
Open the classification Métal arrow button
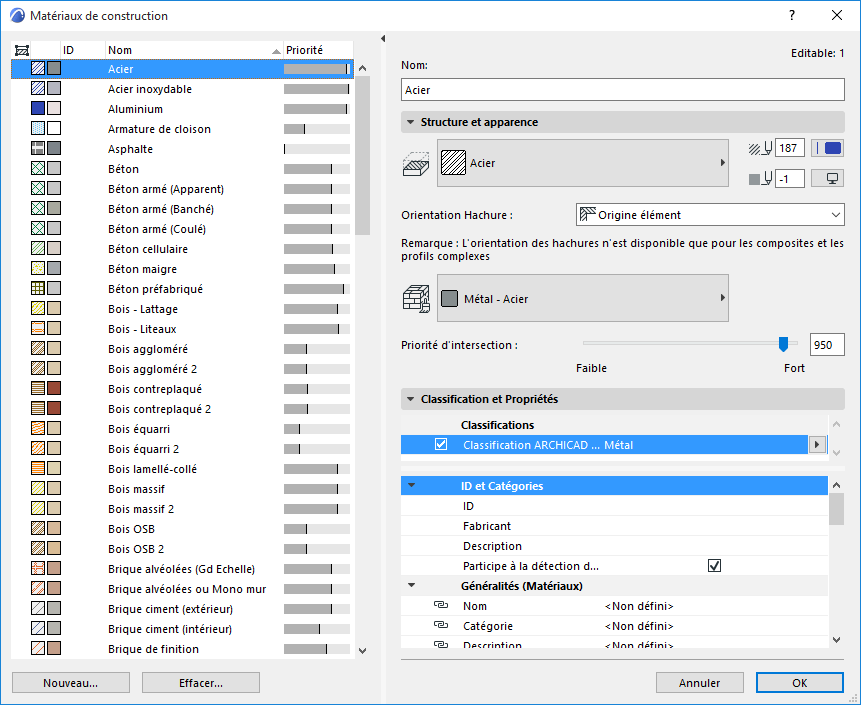click(x=817, y=445)
